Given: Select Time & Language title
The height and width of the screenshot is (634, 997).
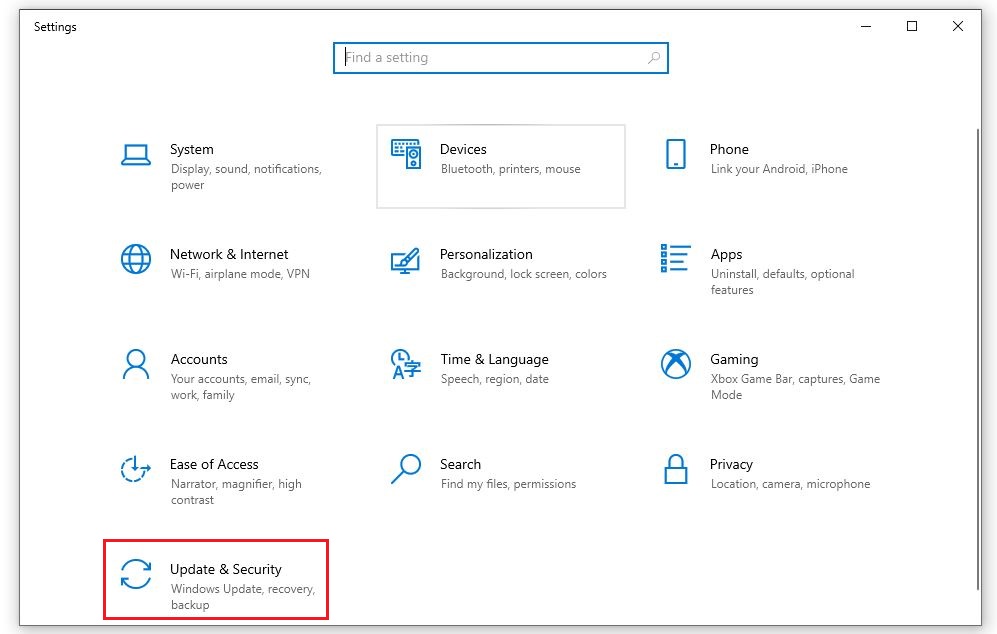Looking at the screenshot, I should (x=494, y=359).
